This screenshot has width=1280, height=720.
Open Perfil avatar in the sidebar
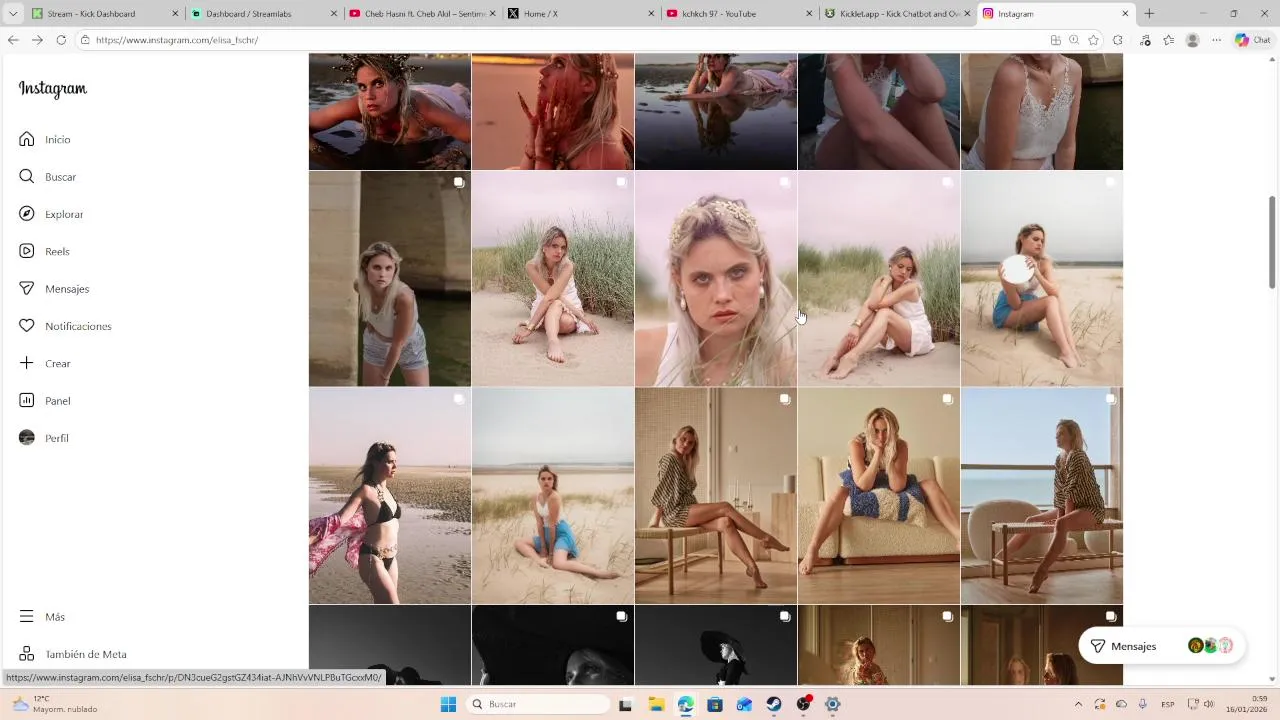click(27, 438)
